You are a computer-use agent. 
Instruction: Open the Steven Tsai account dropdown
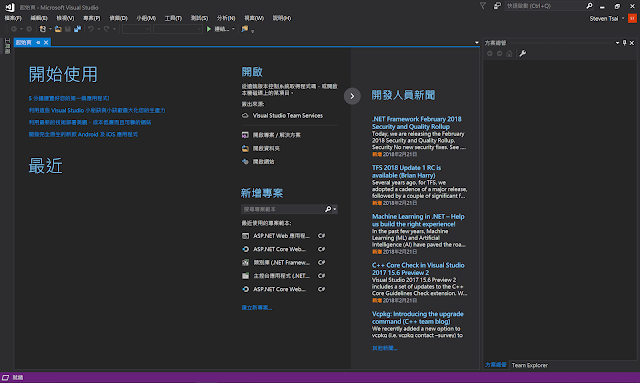point(623,18)
